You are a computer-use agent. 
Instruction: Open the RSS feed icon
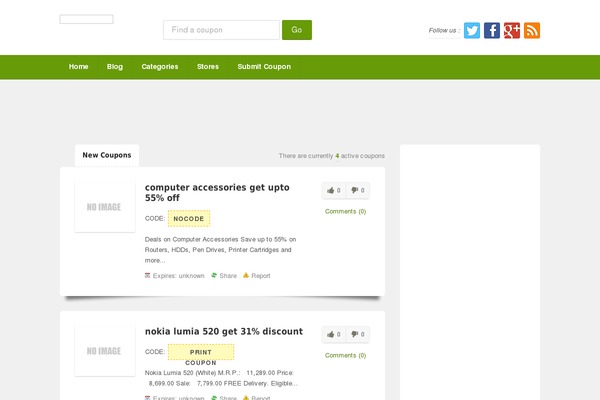(532, 30)
